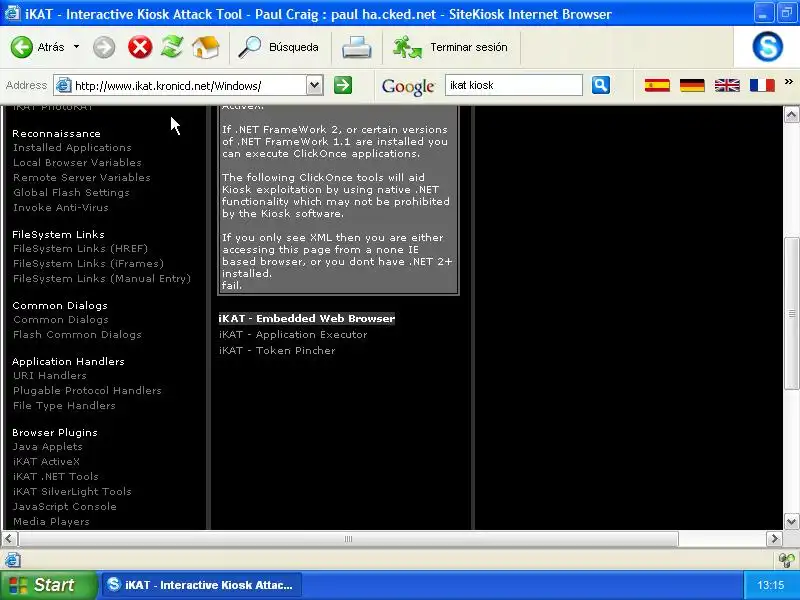This screenshot has height=600, width=800.
Task: Launch iKAT - Embedded Web Browser
Action: click(307, 318)
